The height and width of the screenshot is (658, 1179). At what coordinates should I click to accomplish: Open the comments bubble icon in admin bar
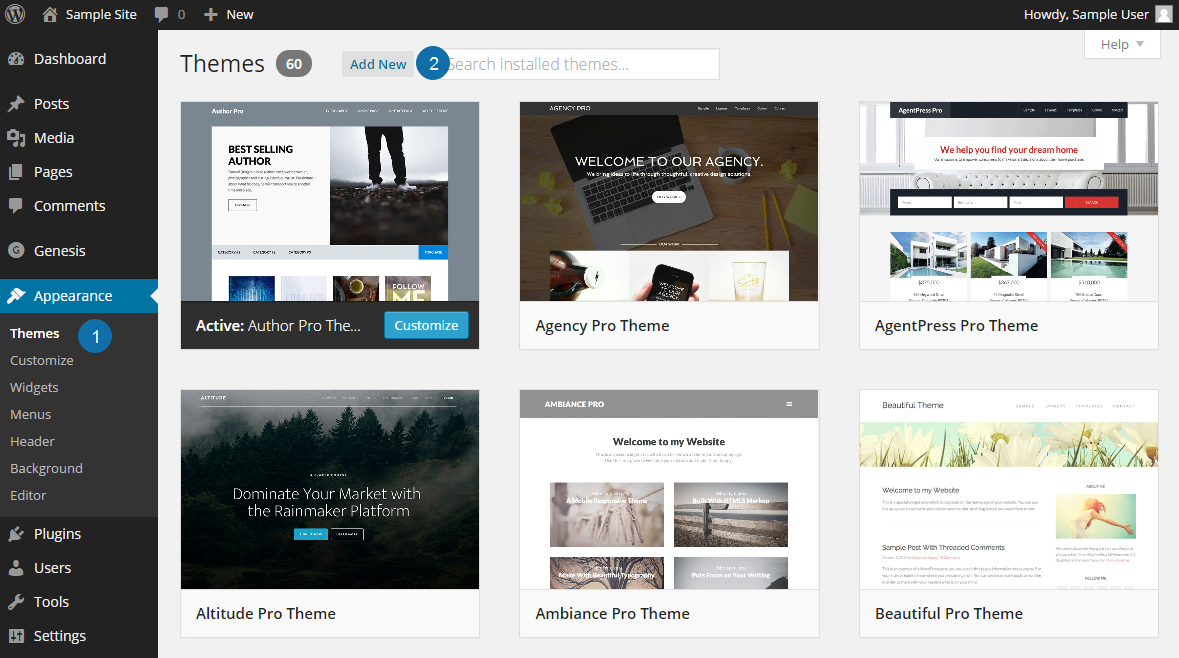click(x=161, y=14)
